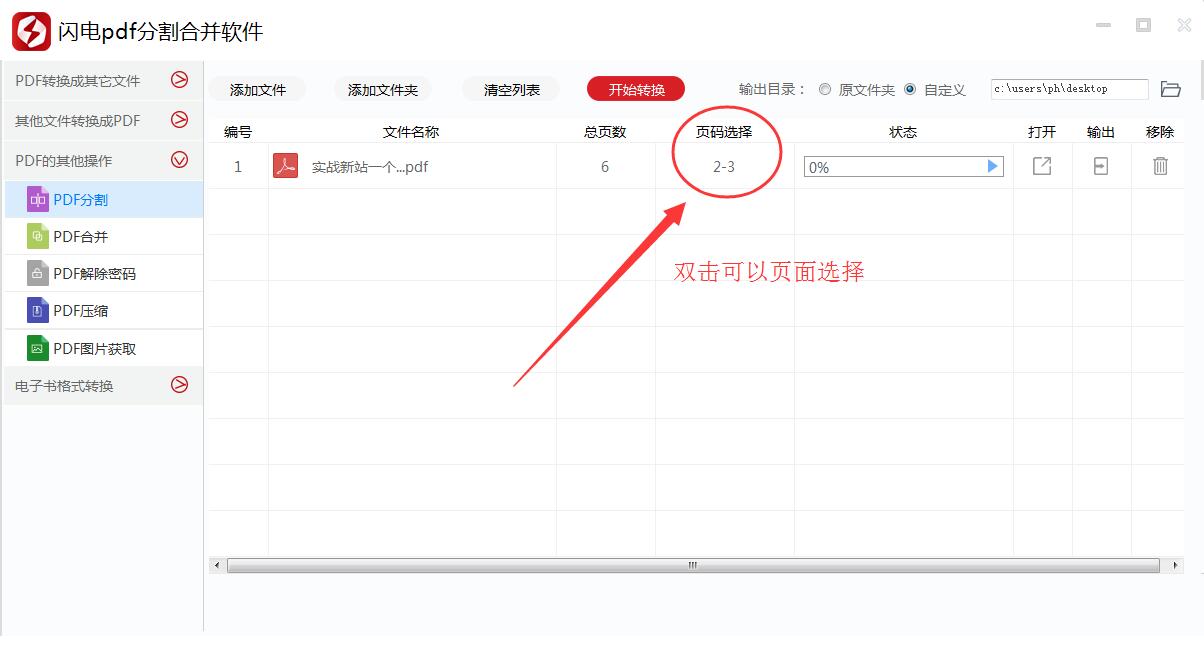Click the 0% progress bar
The image size is (1204, 647).
click(903, 167)
